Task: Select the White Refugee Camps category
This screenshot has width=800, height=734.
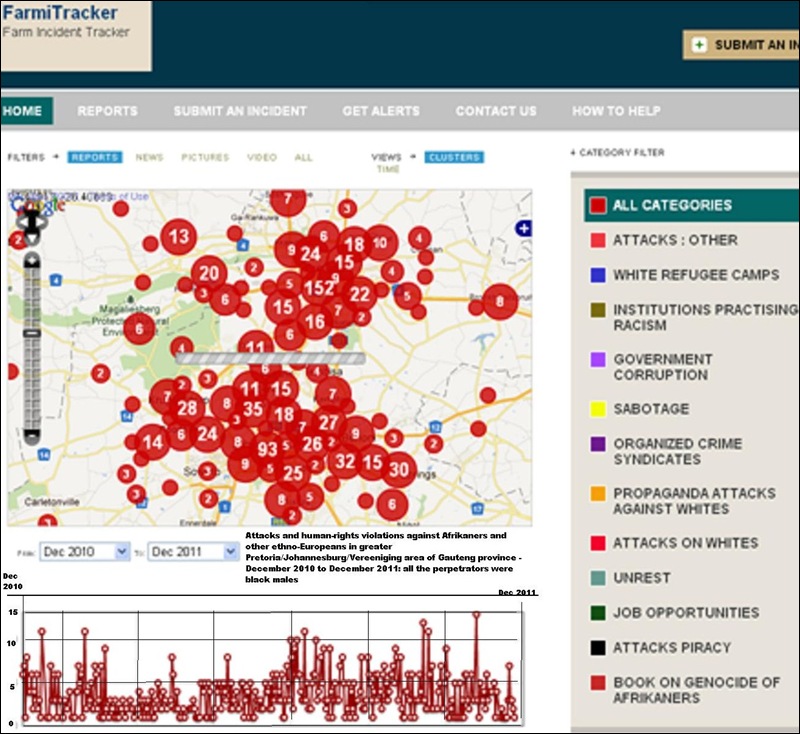Action: (x=682, y=275)
